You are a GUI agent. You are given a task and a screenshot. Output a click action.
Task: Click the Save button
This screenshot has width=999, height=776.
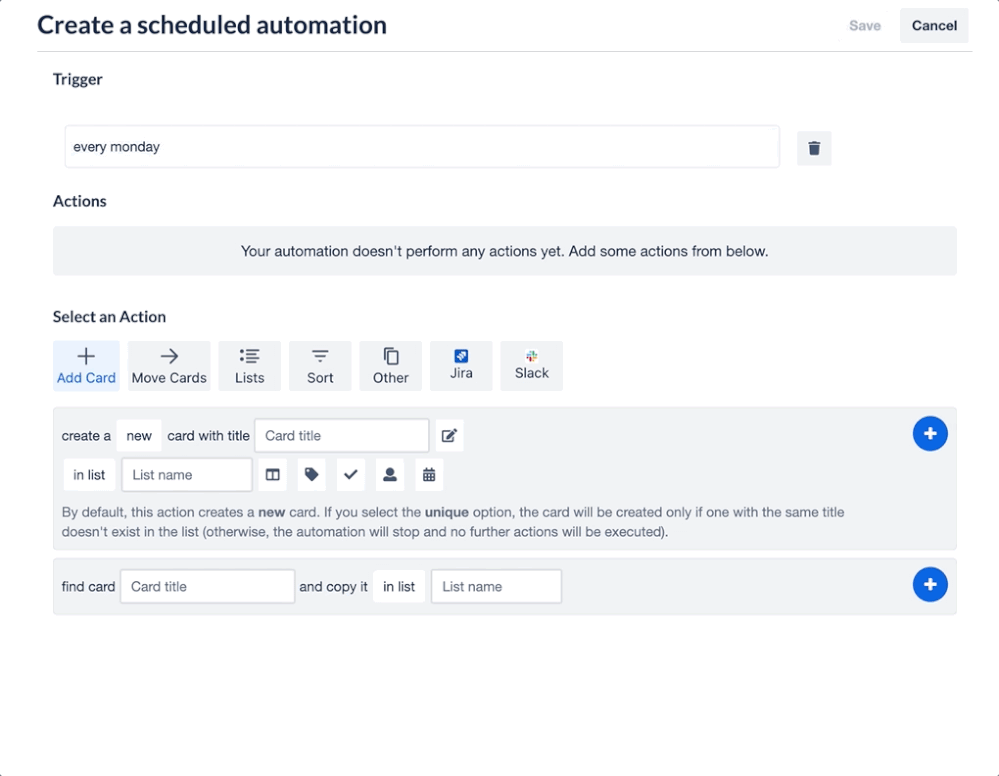pyautogui.click(x=865, y=25)
